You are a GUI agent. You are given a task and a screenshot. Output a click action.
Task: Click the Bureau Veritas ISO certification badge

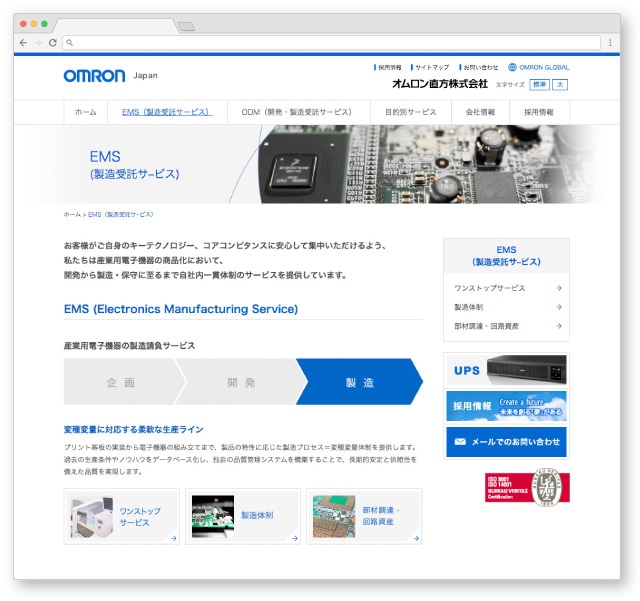coord(527,487)
